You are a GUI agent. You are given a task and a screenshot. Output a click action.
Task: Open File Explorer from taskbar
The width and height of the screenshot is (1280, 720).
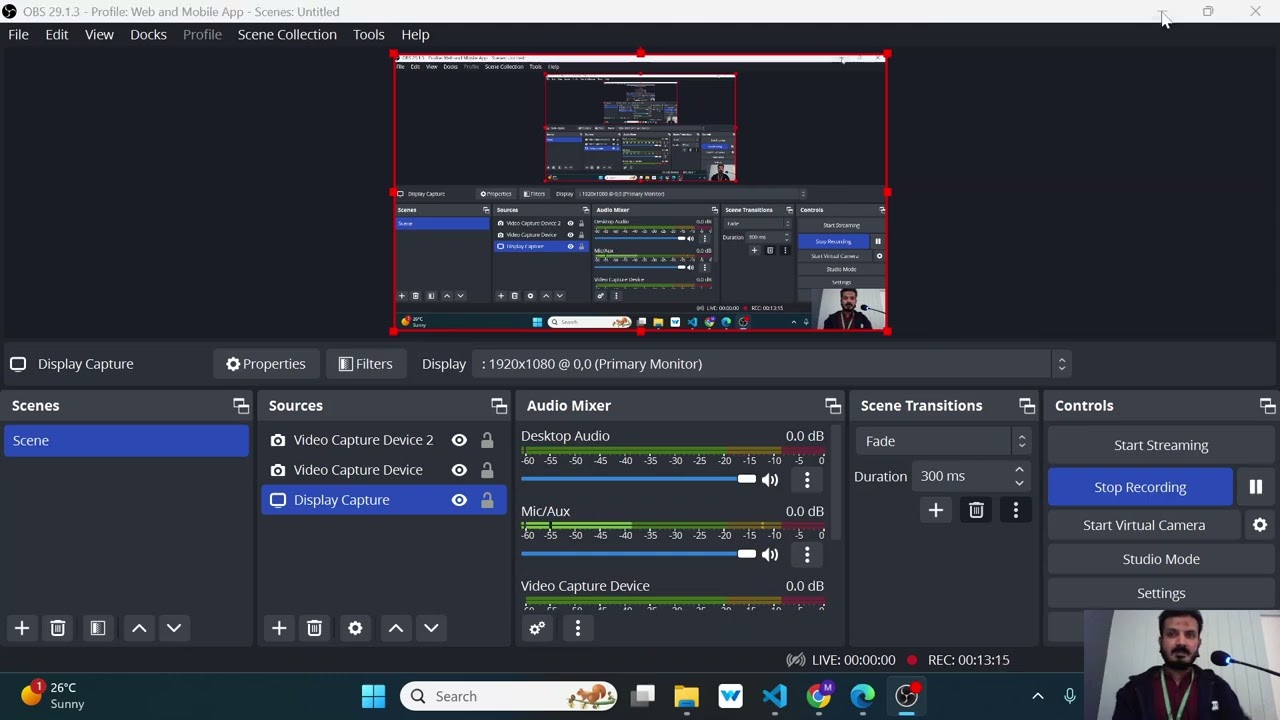point(686,696)
